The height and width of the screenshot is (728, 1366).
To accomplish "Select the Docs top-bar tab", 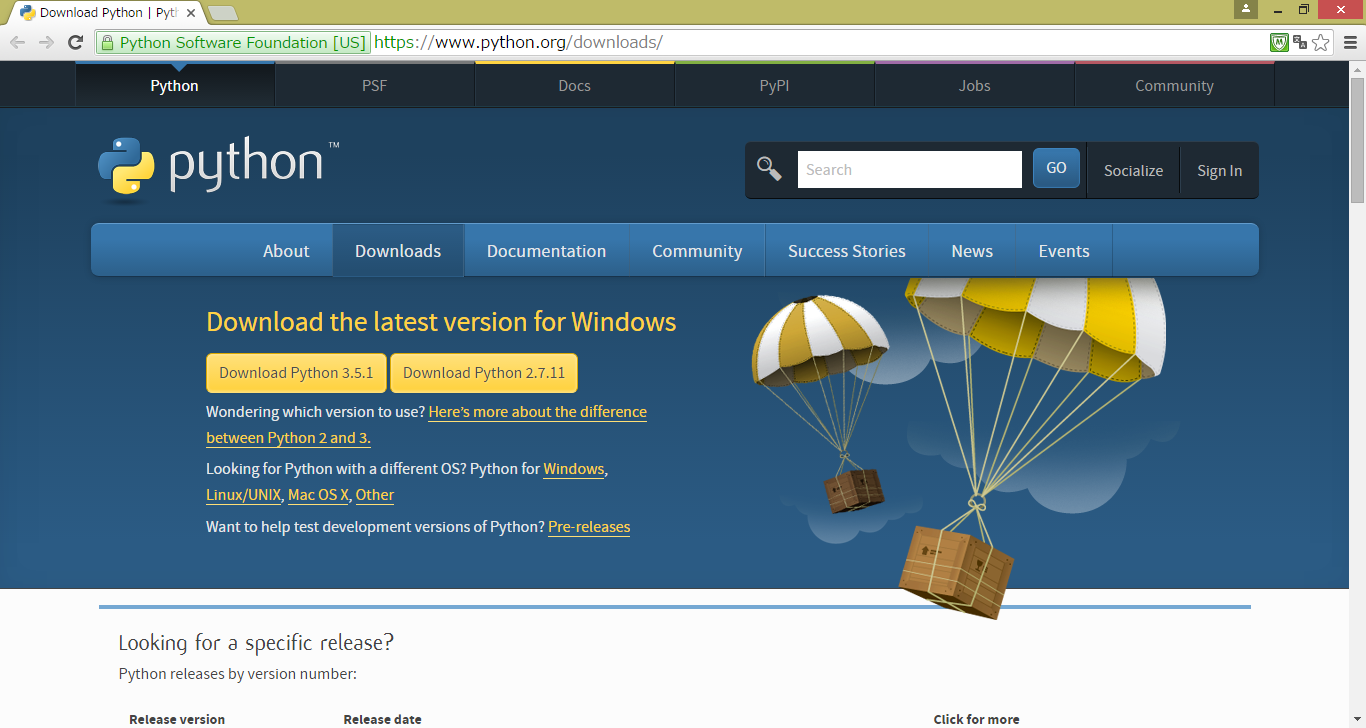I will pyautogui.click(x=575, y=86).
